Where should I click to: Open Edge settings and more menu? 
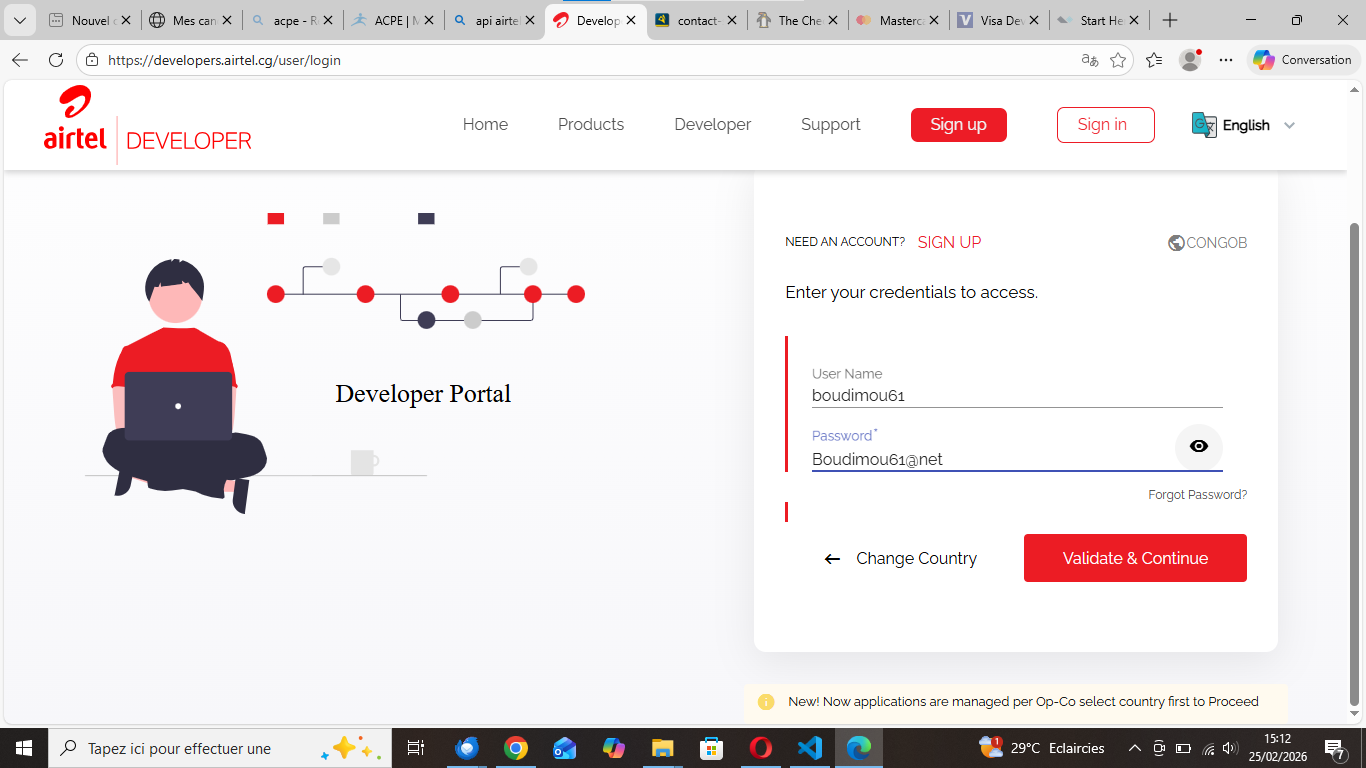click(x=1226, y=60)
